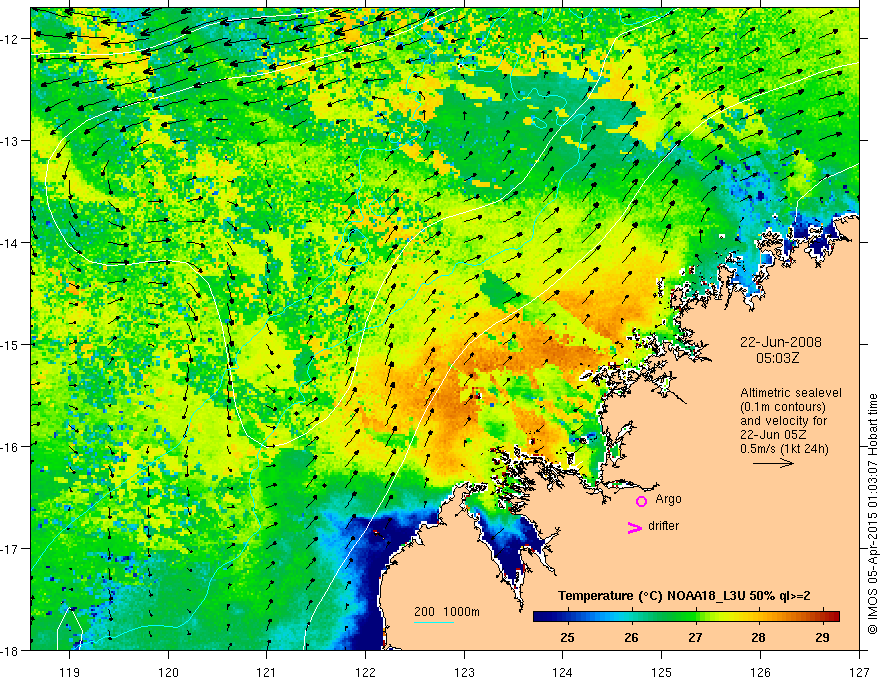The height and width of the screenshot is (680, 880).
Task: Click the '22-Jun-2008' date label
Action: 781,342
